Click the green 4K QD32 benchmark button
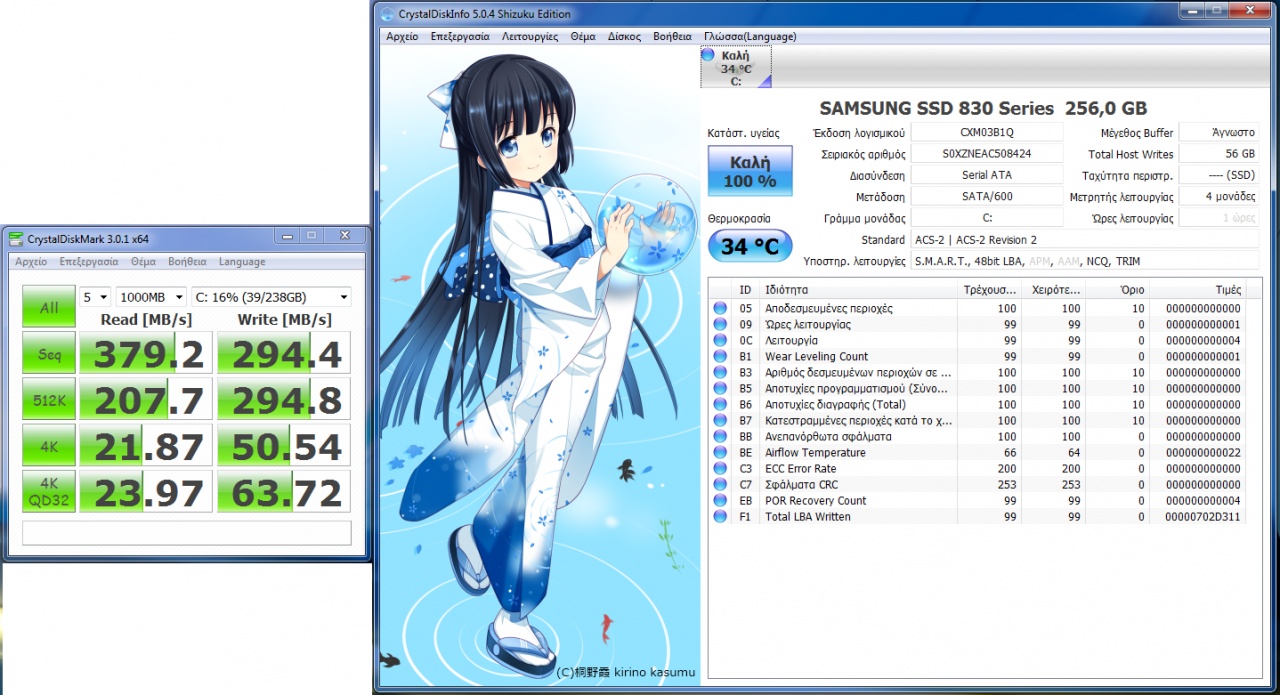The width and height of the screenshot is (1280, 695). [x=49, y=491]
